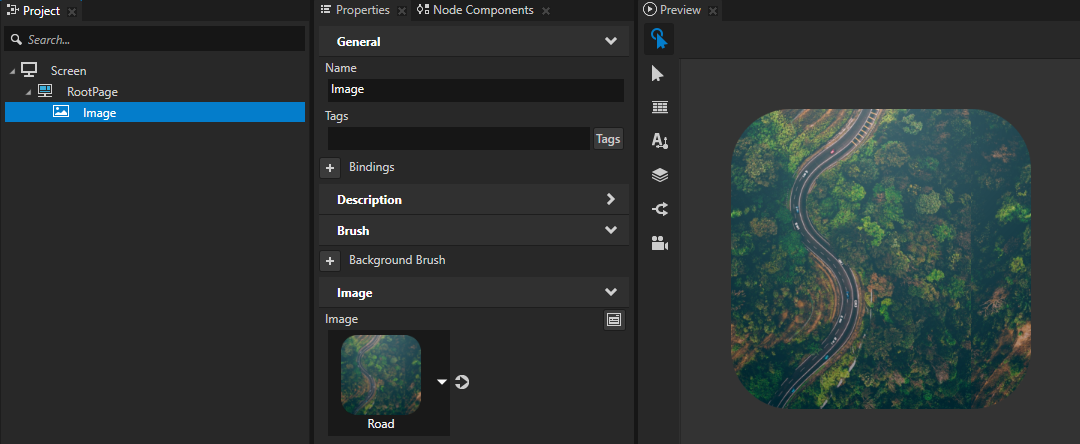
Task: Activate the Interact mode tool in Preview
Action: [x=659, y=39]
